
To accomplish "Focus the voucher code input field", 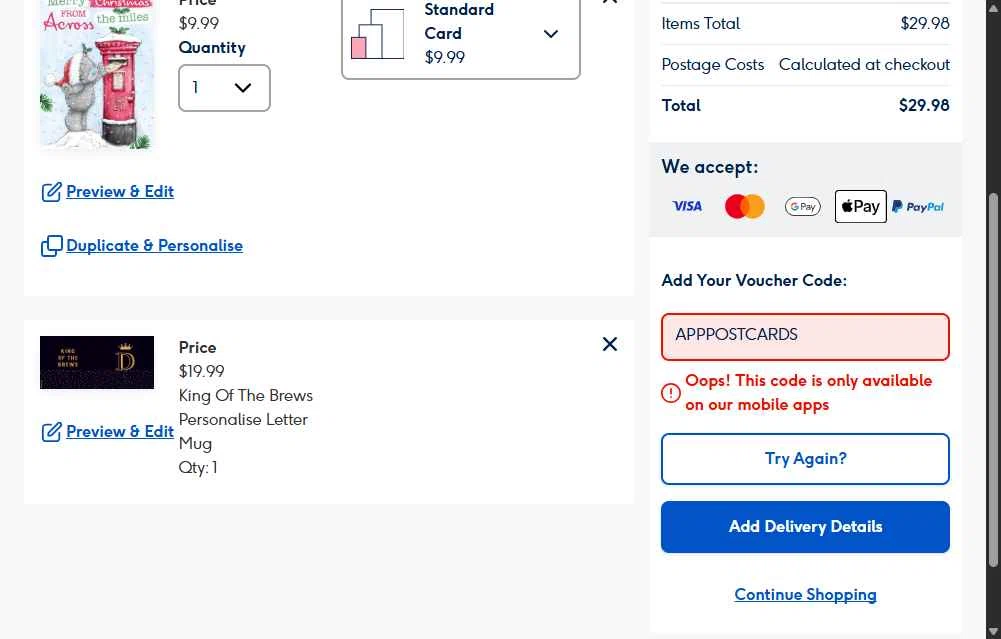I will 805,336.
